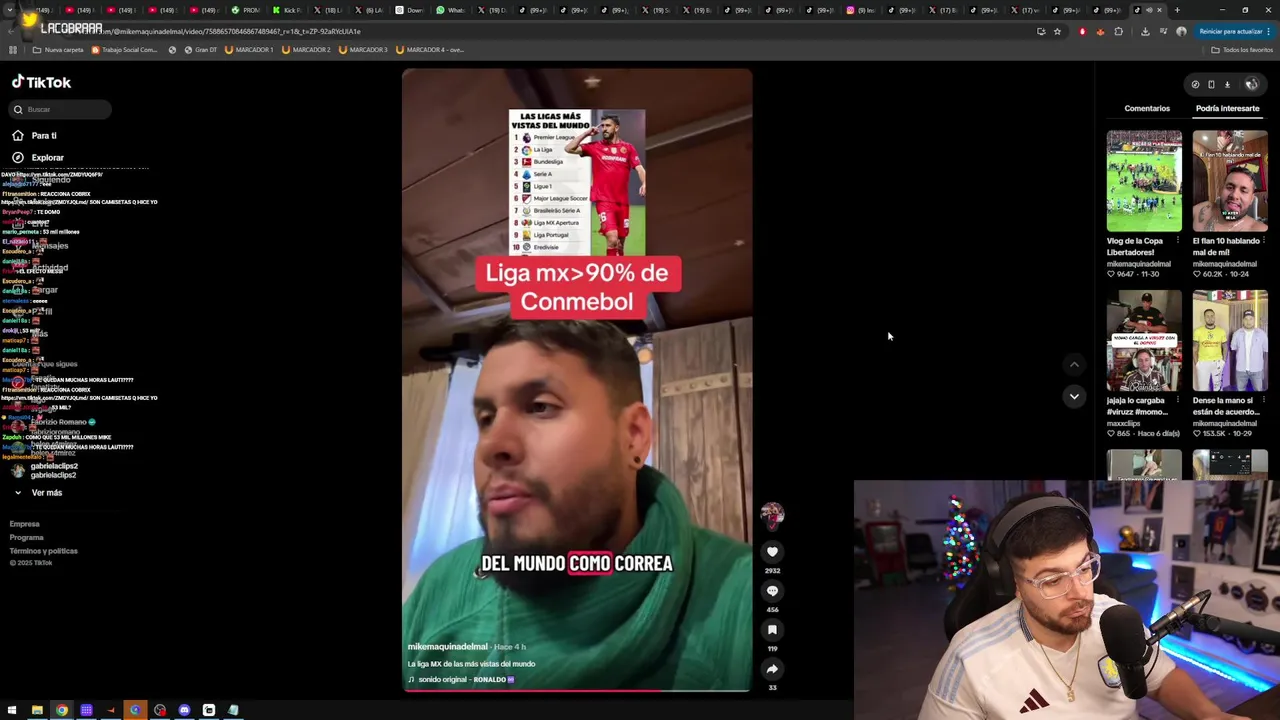Open the comments bubble icon
Viewport: 1280px width, 720px height.
coord(772,591)
